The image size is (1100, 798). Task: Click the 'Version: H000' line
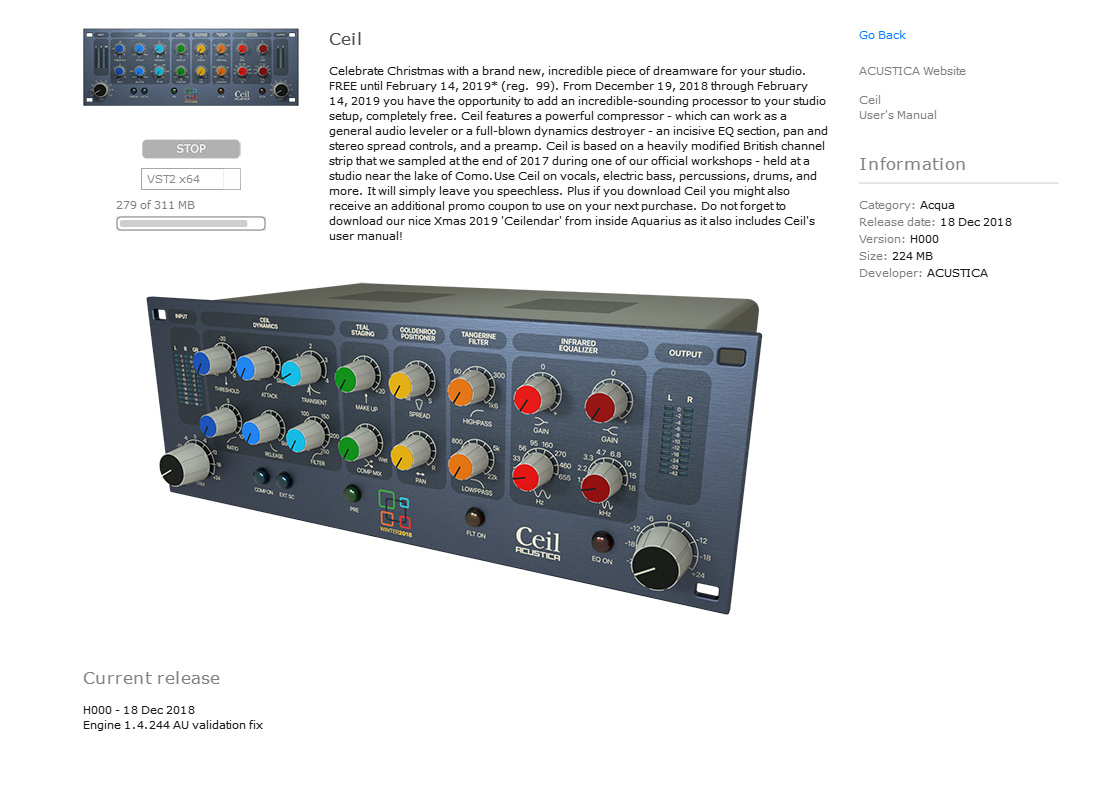click(x=899, y=238)
